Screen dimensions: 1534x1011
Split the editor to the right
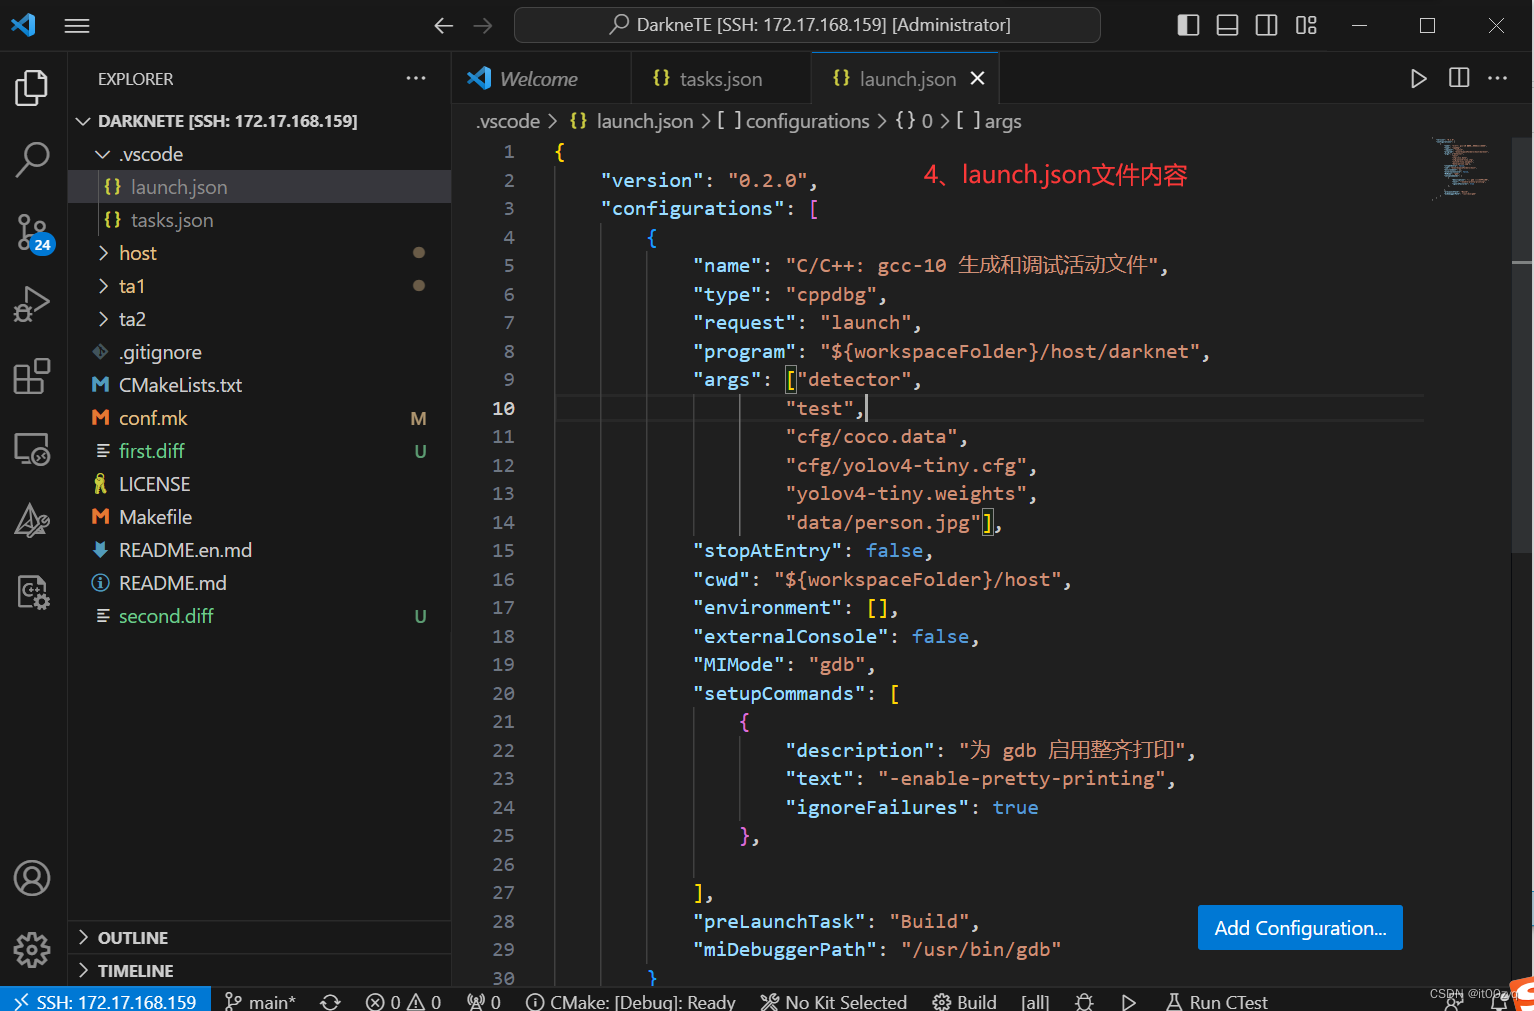tap(1459, 78)
